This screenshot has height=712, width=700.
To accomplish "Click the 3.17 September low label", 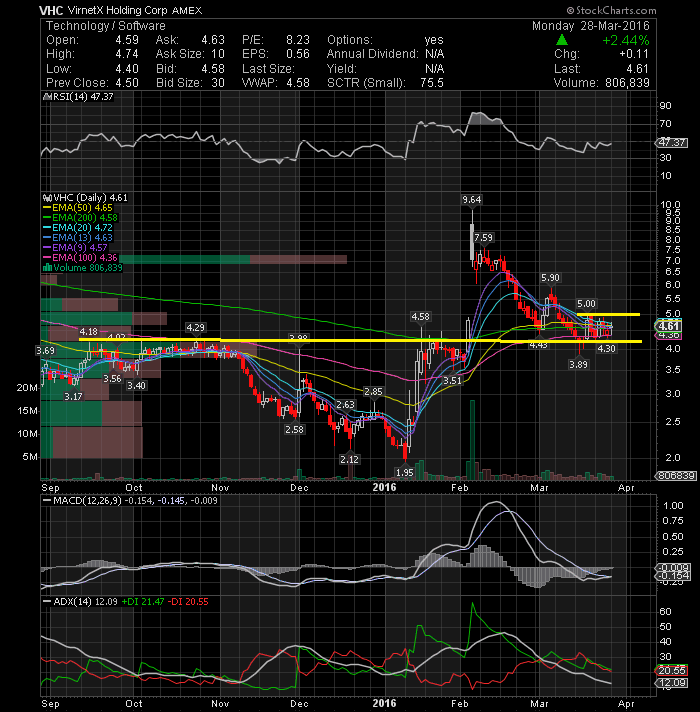I will (73, 396).
